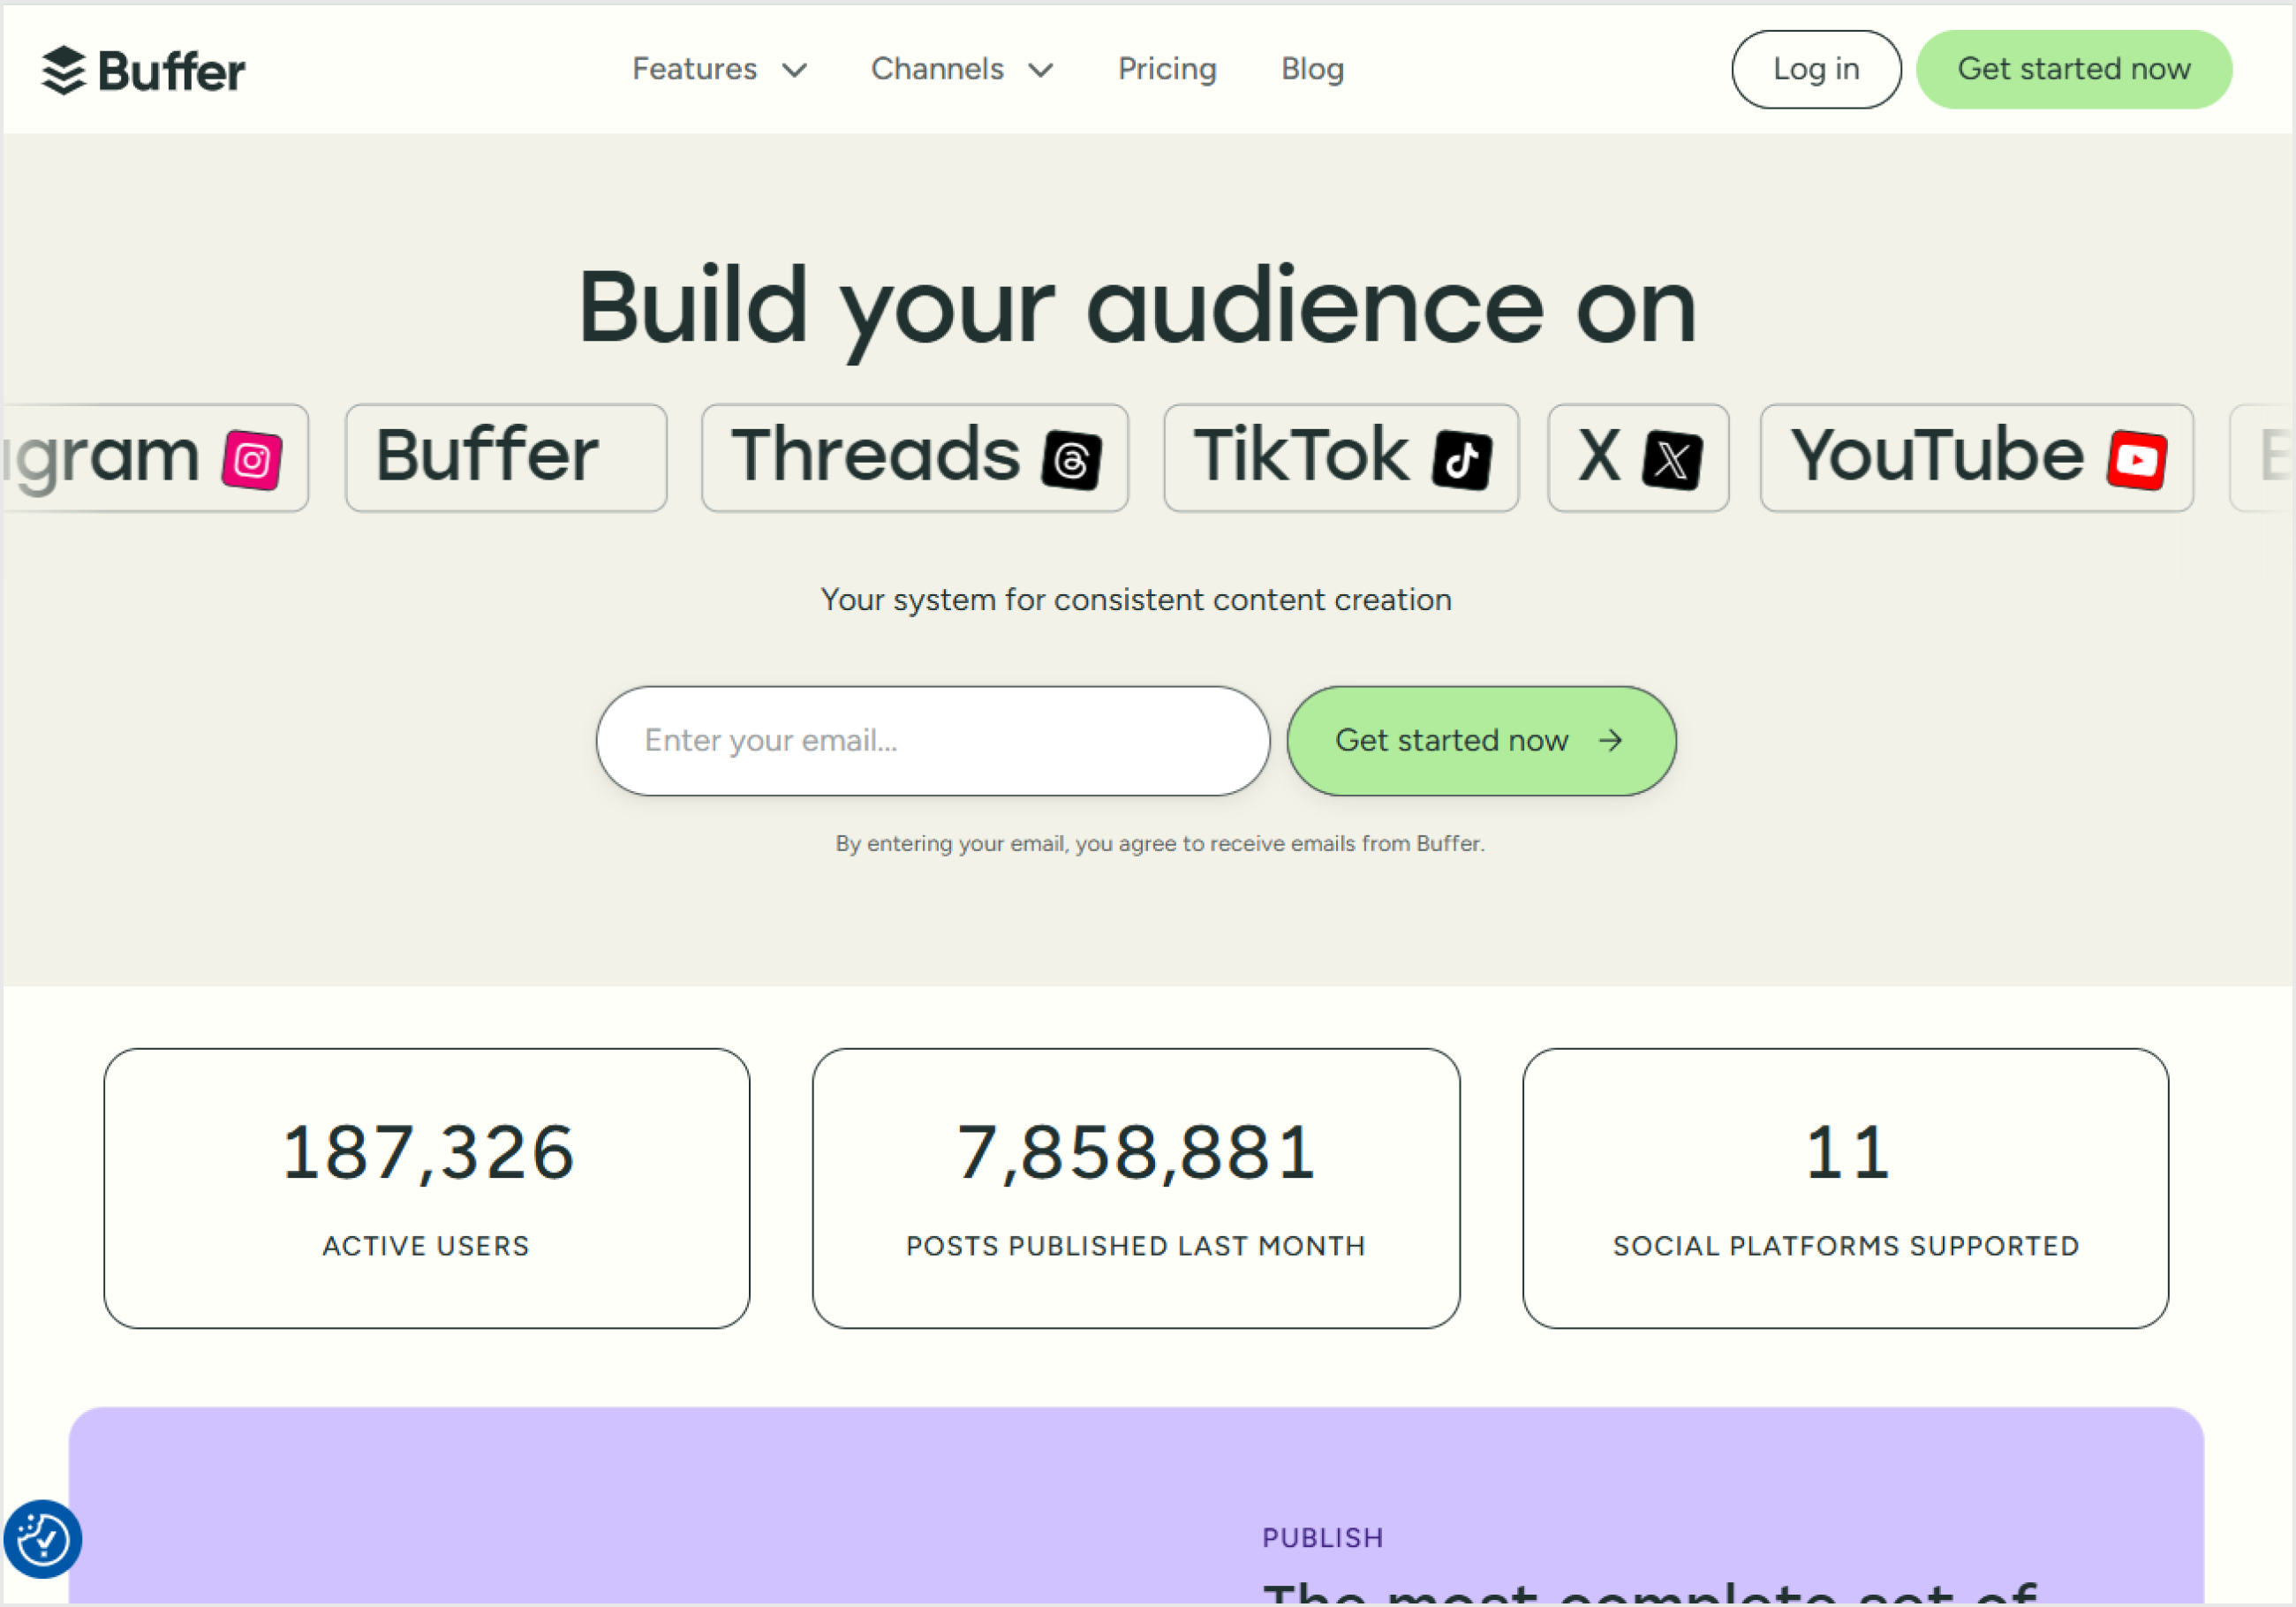Focus the Enter your email field
Viewport: 2296px width, 1607px height.
(933, 741)
